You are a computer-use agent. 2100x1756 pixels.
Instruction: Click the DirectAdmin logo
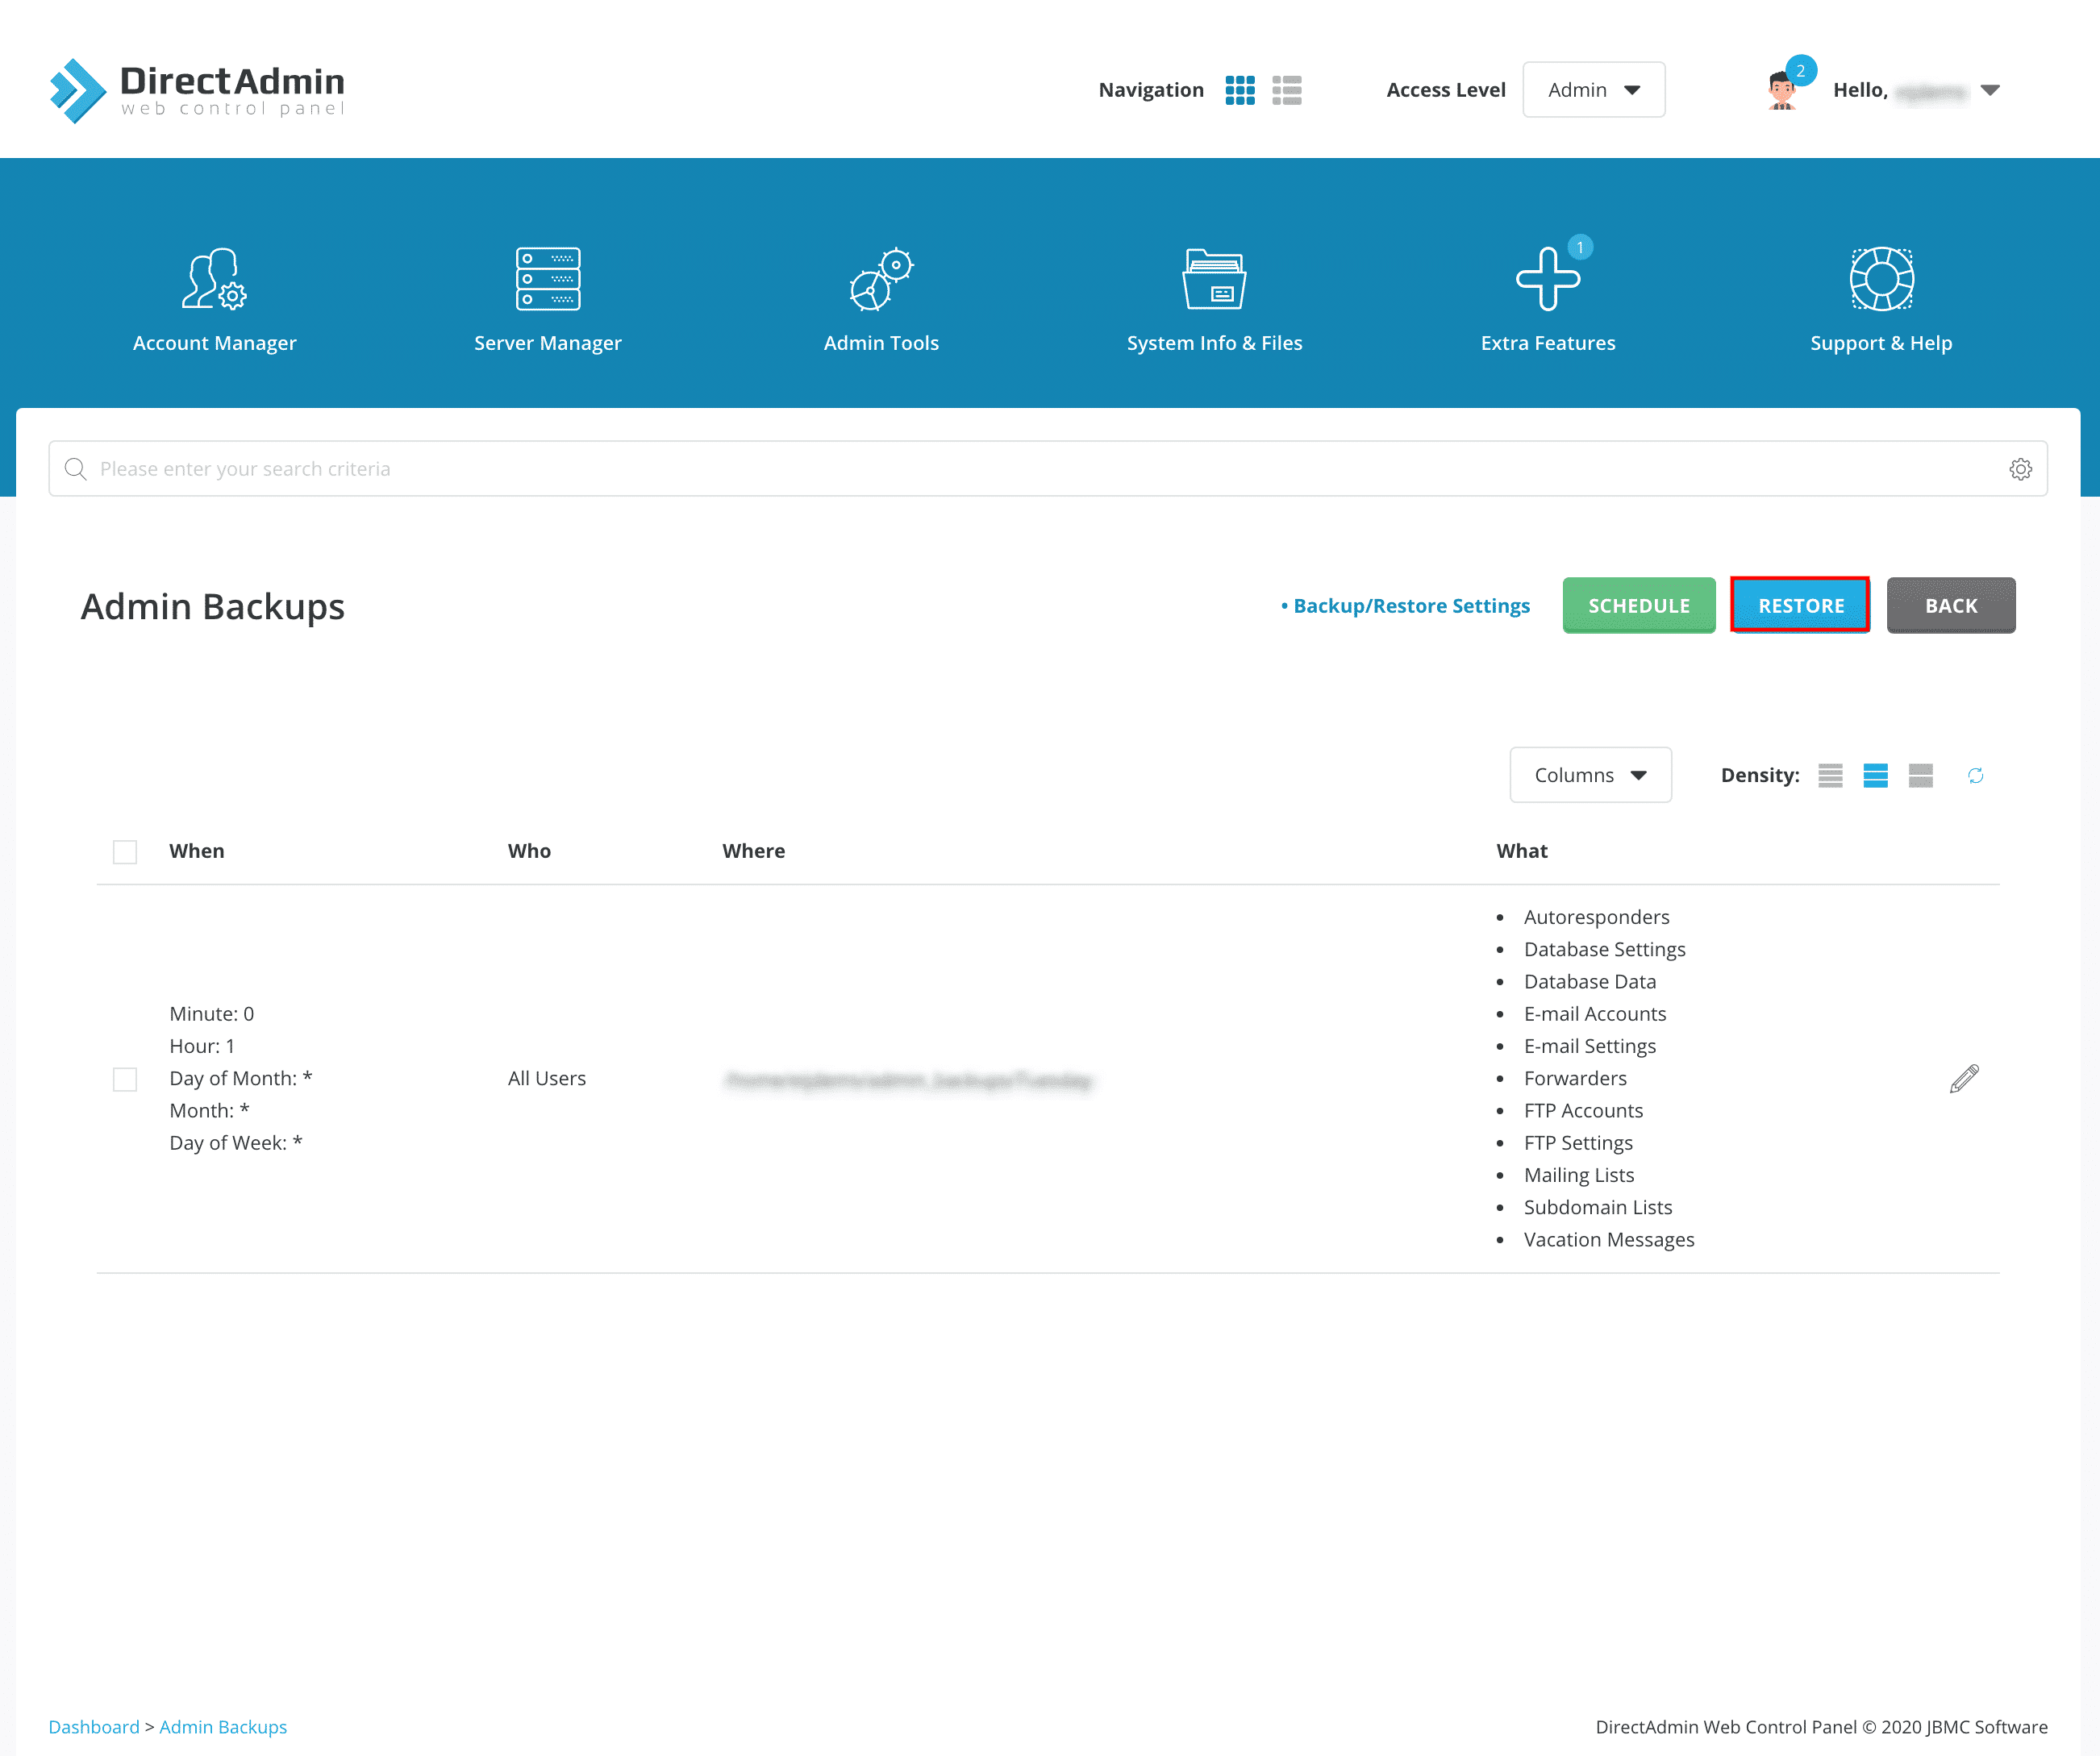[x=197, y=90]
